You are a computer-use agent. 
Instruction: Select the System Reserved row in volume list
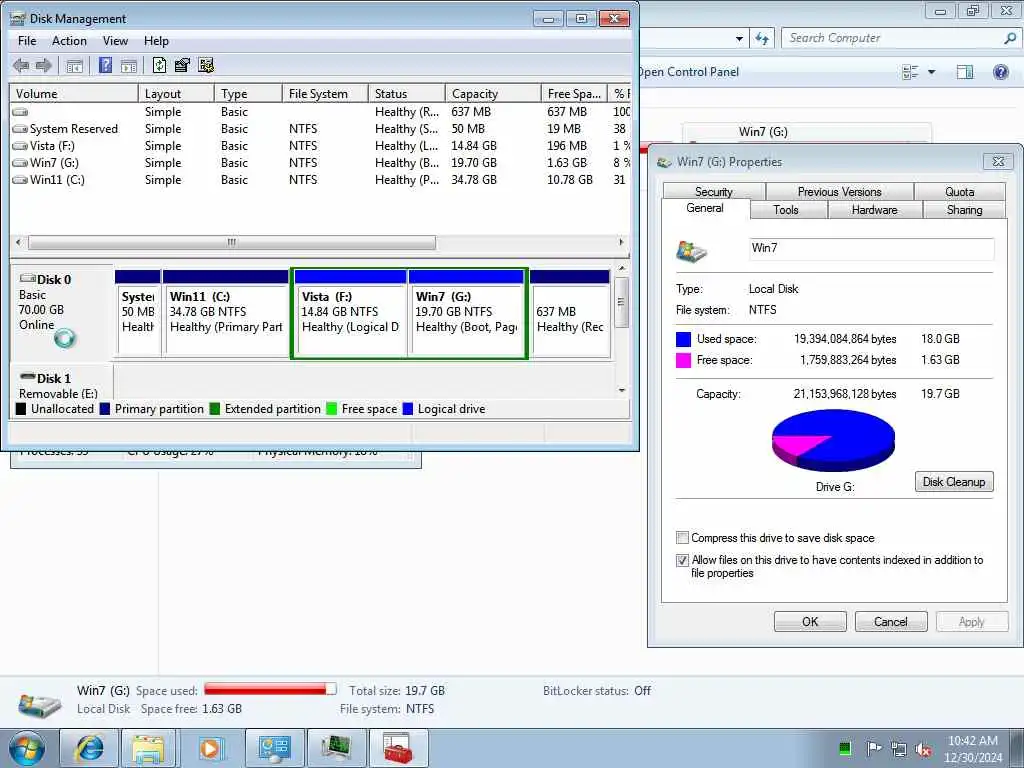(x=320, y=129)
